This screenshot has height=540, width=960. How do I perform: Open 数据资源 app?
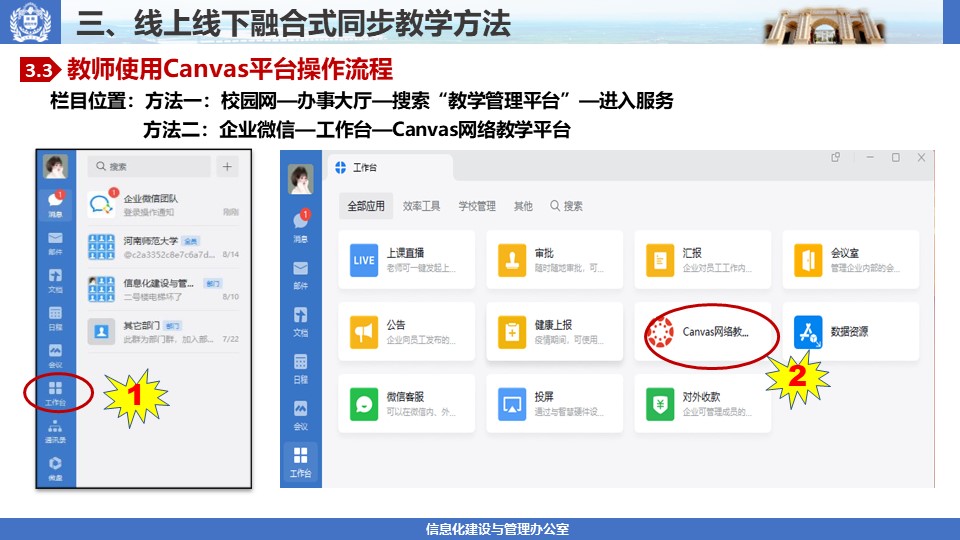click(x=851, y=332)
